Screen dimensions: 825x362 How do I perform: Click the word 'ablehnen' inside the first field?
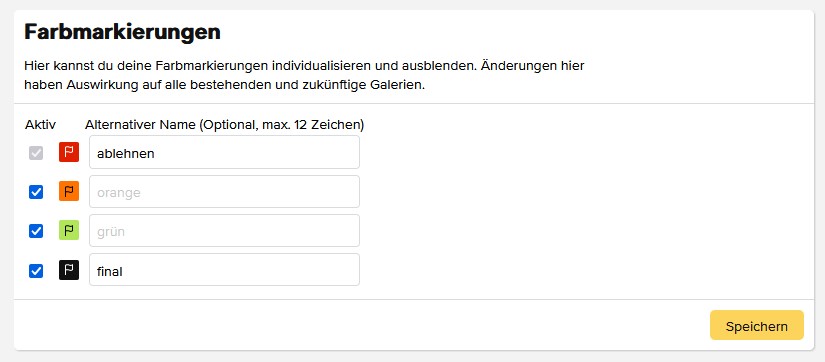[x=125, y=153]
